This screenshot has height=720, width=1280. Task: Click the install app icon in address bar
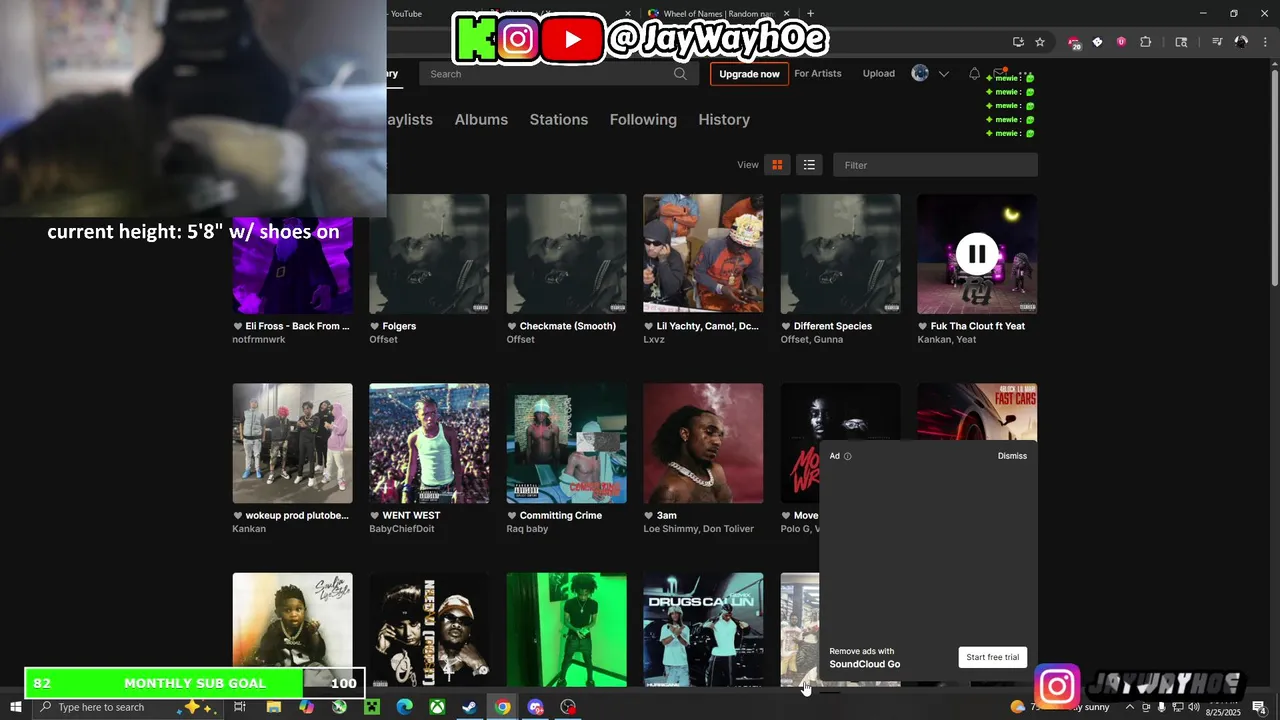1018,42
